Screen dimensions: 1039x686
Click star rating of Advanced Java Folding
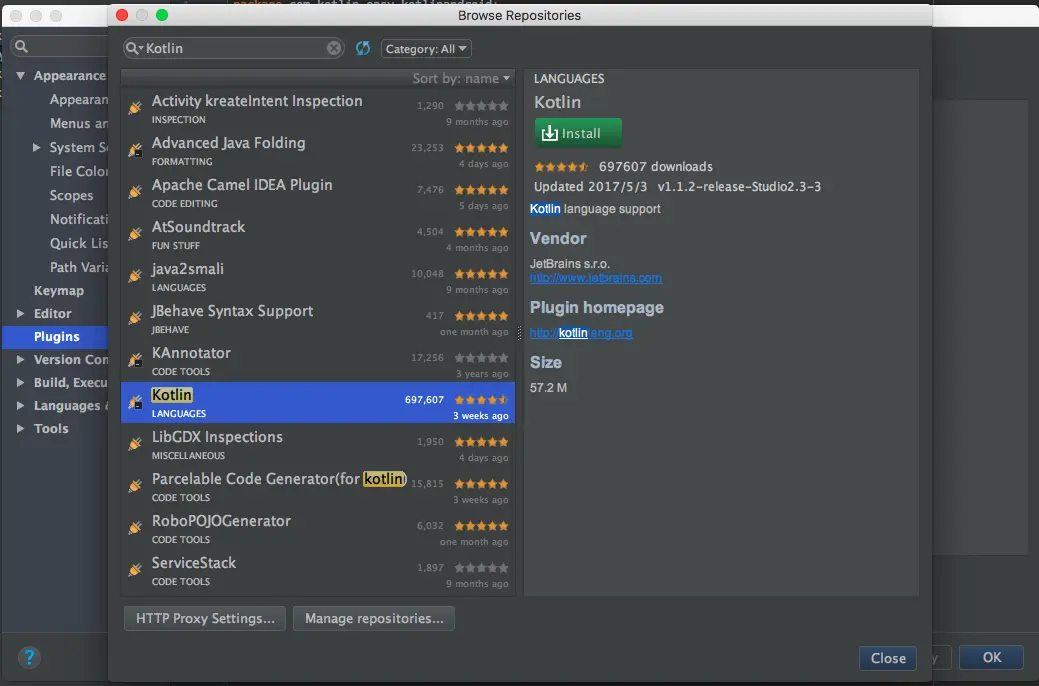pyautogui.click(x=482, y=148)
